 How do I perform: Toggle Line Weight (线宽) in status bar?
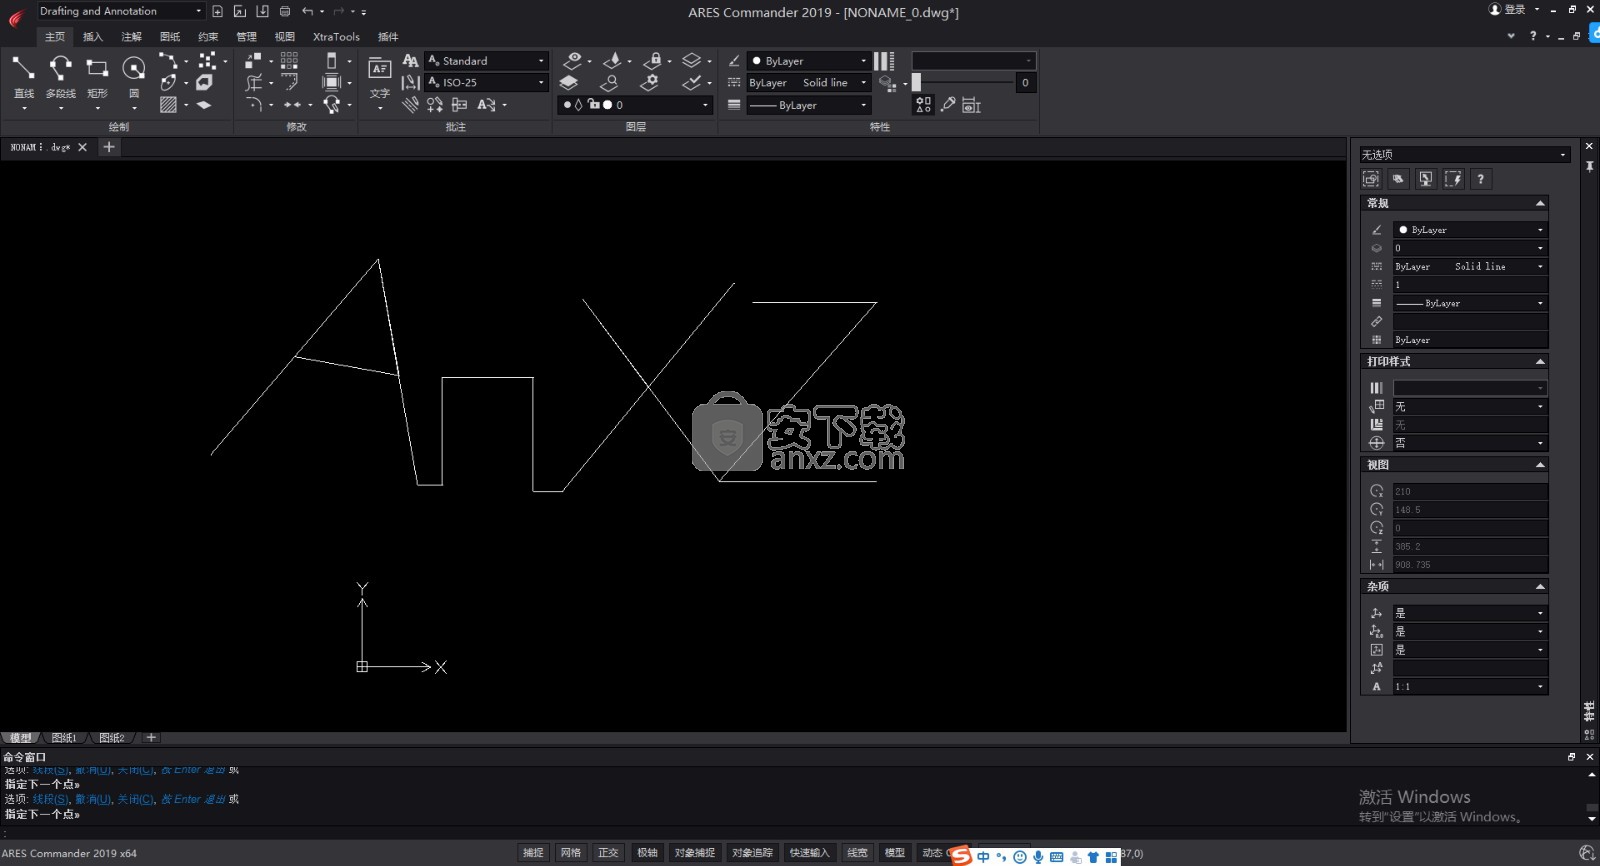pos(857,853)
